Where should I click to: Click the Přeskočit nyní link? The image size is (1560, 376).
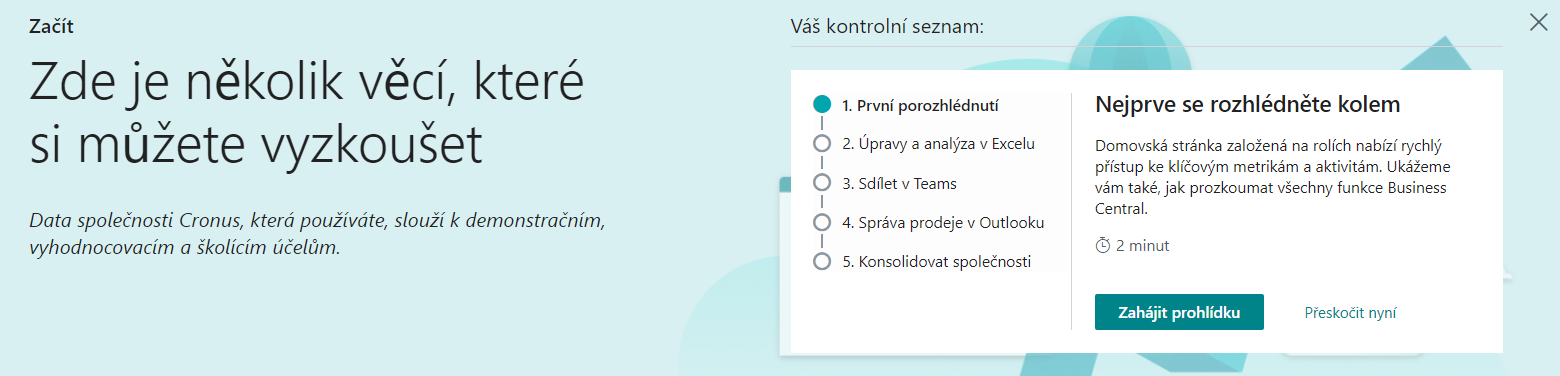[x=1350, y=313]
